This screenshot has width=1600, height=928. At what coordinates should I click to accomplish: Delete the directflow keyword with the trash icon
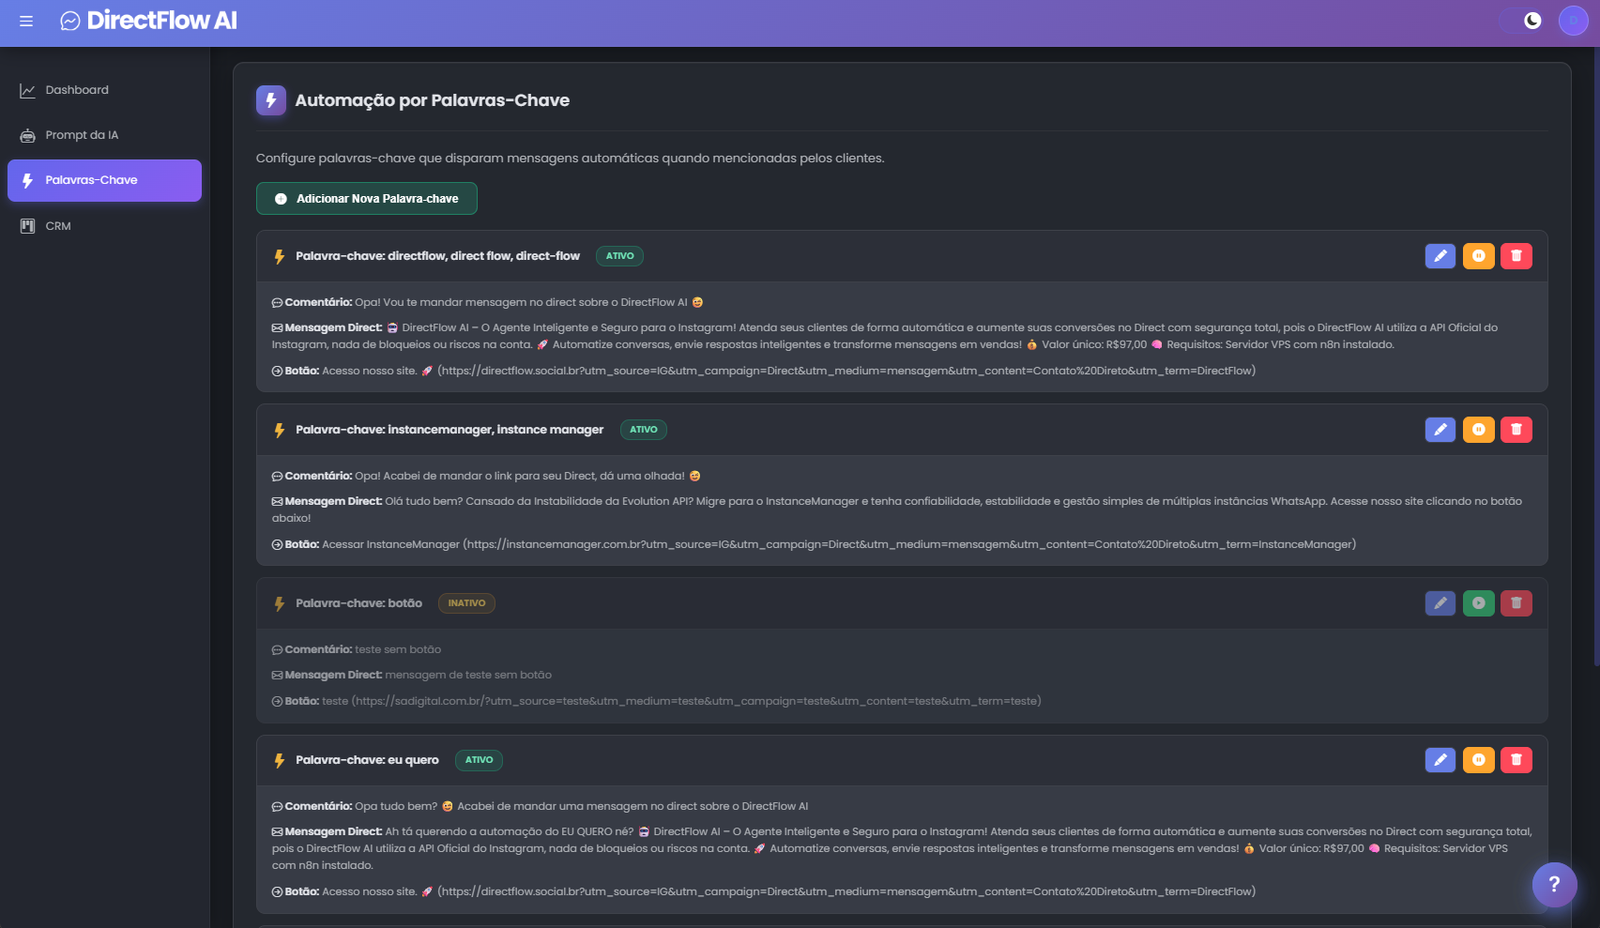(x=1516, y=256)
